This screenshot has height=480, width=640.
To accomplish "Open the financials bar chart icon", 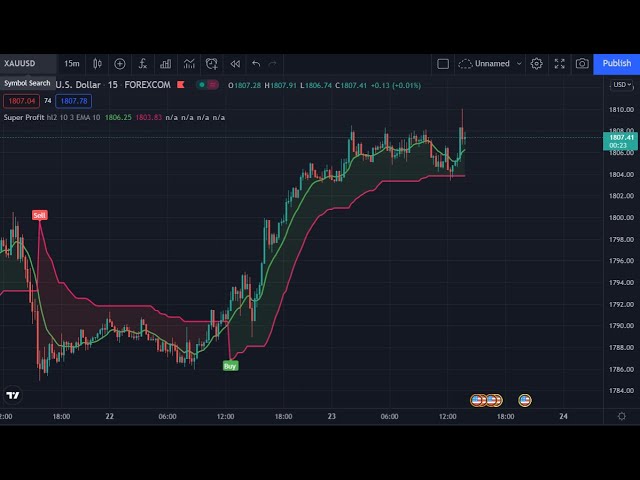I will [166, 63].
